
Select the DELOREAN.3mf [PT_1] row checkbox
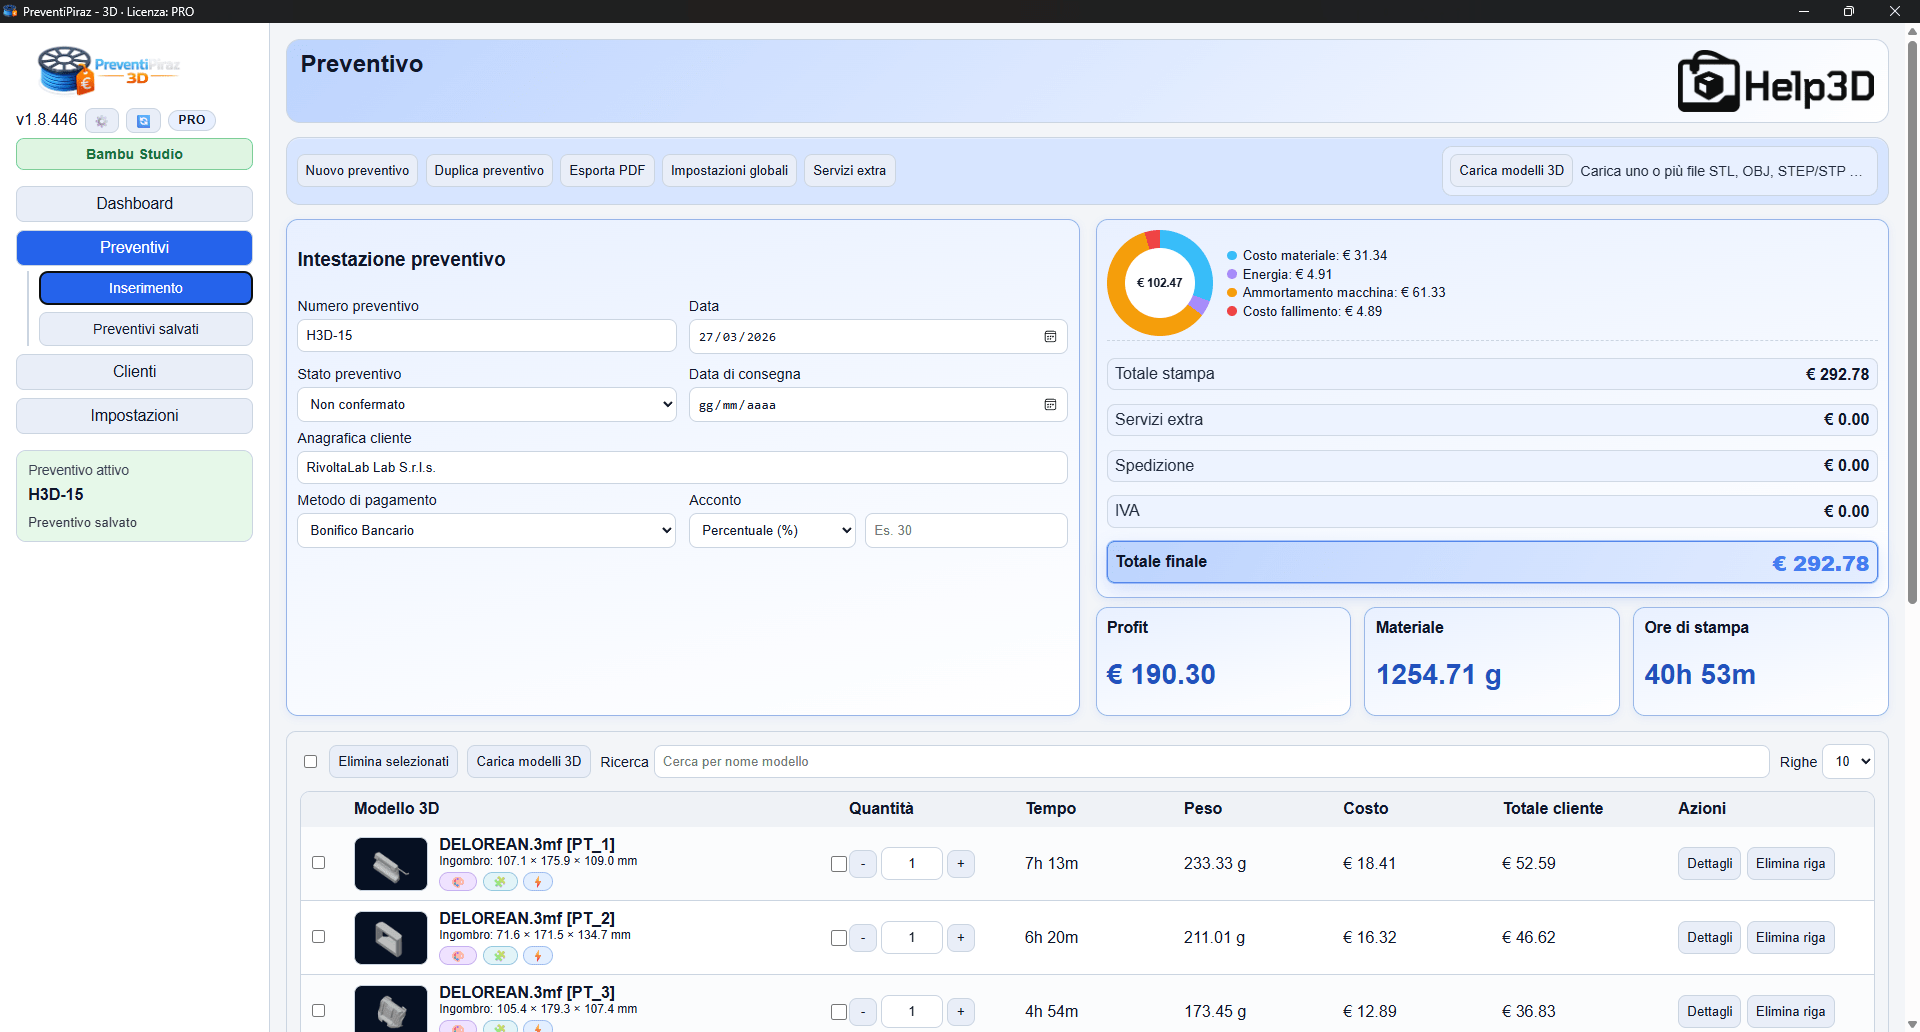click(x=318, y=863)
